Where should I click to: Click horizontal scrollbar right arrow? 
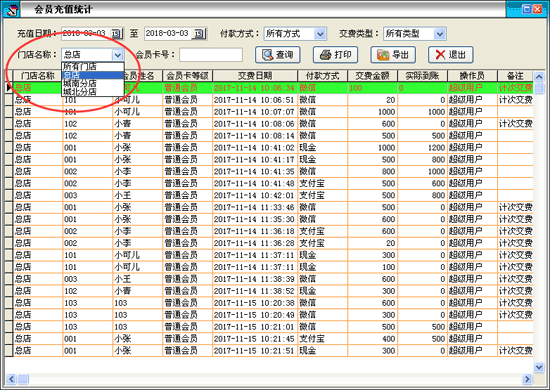tap(527, 379)
